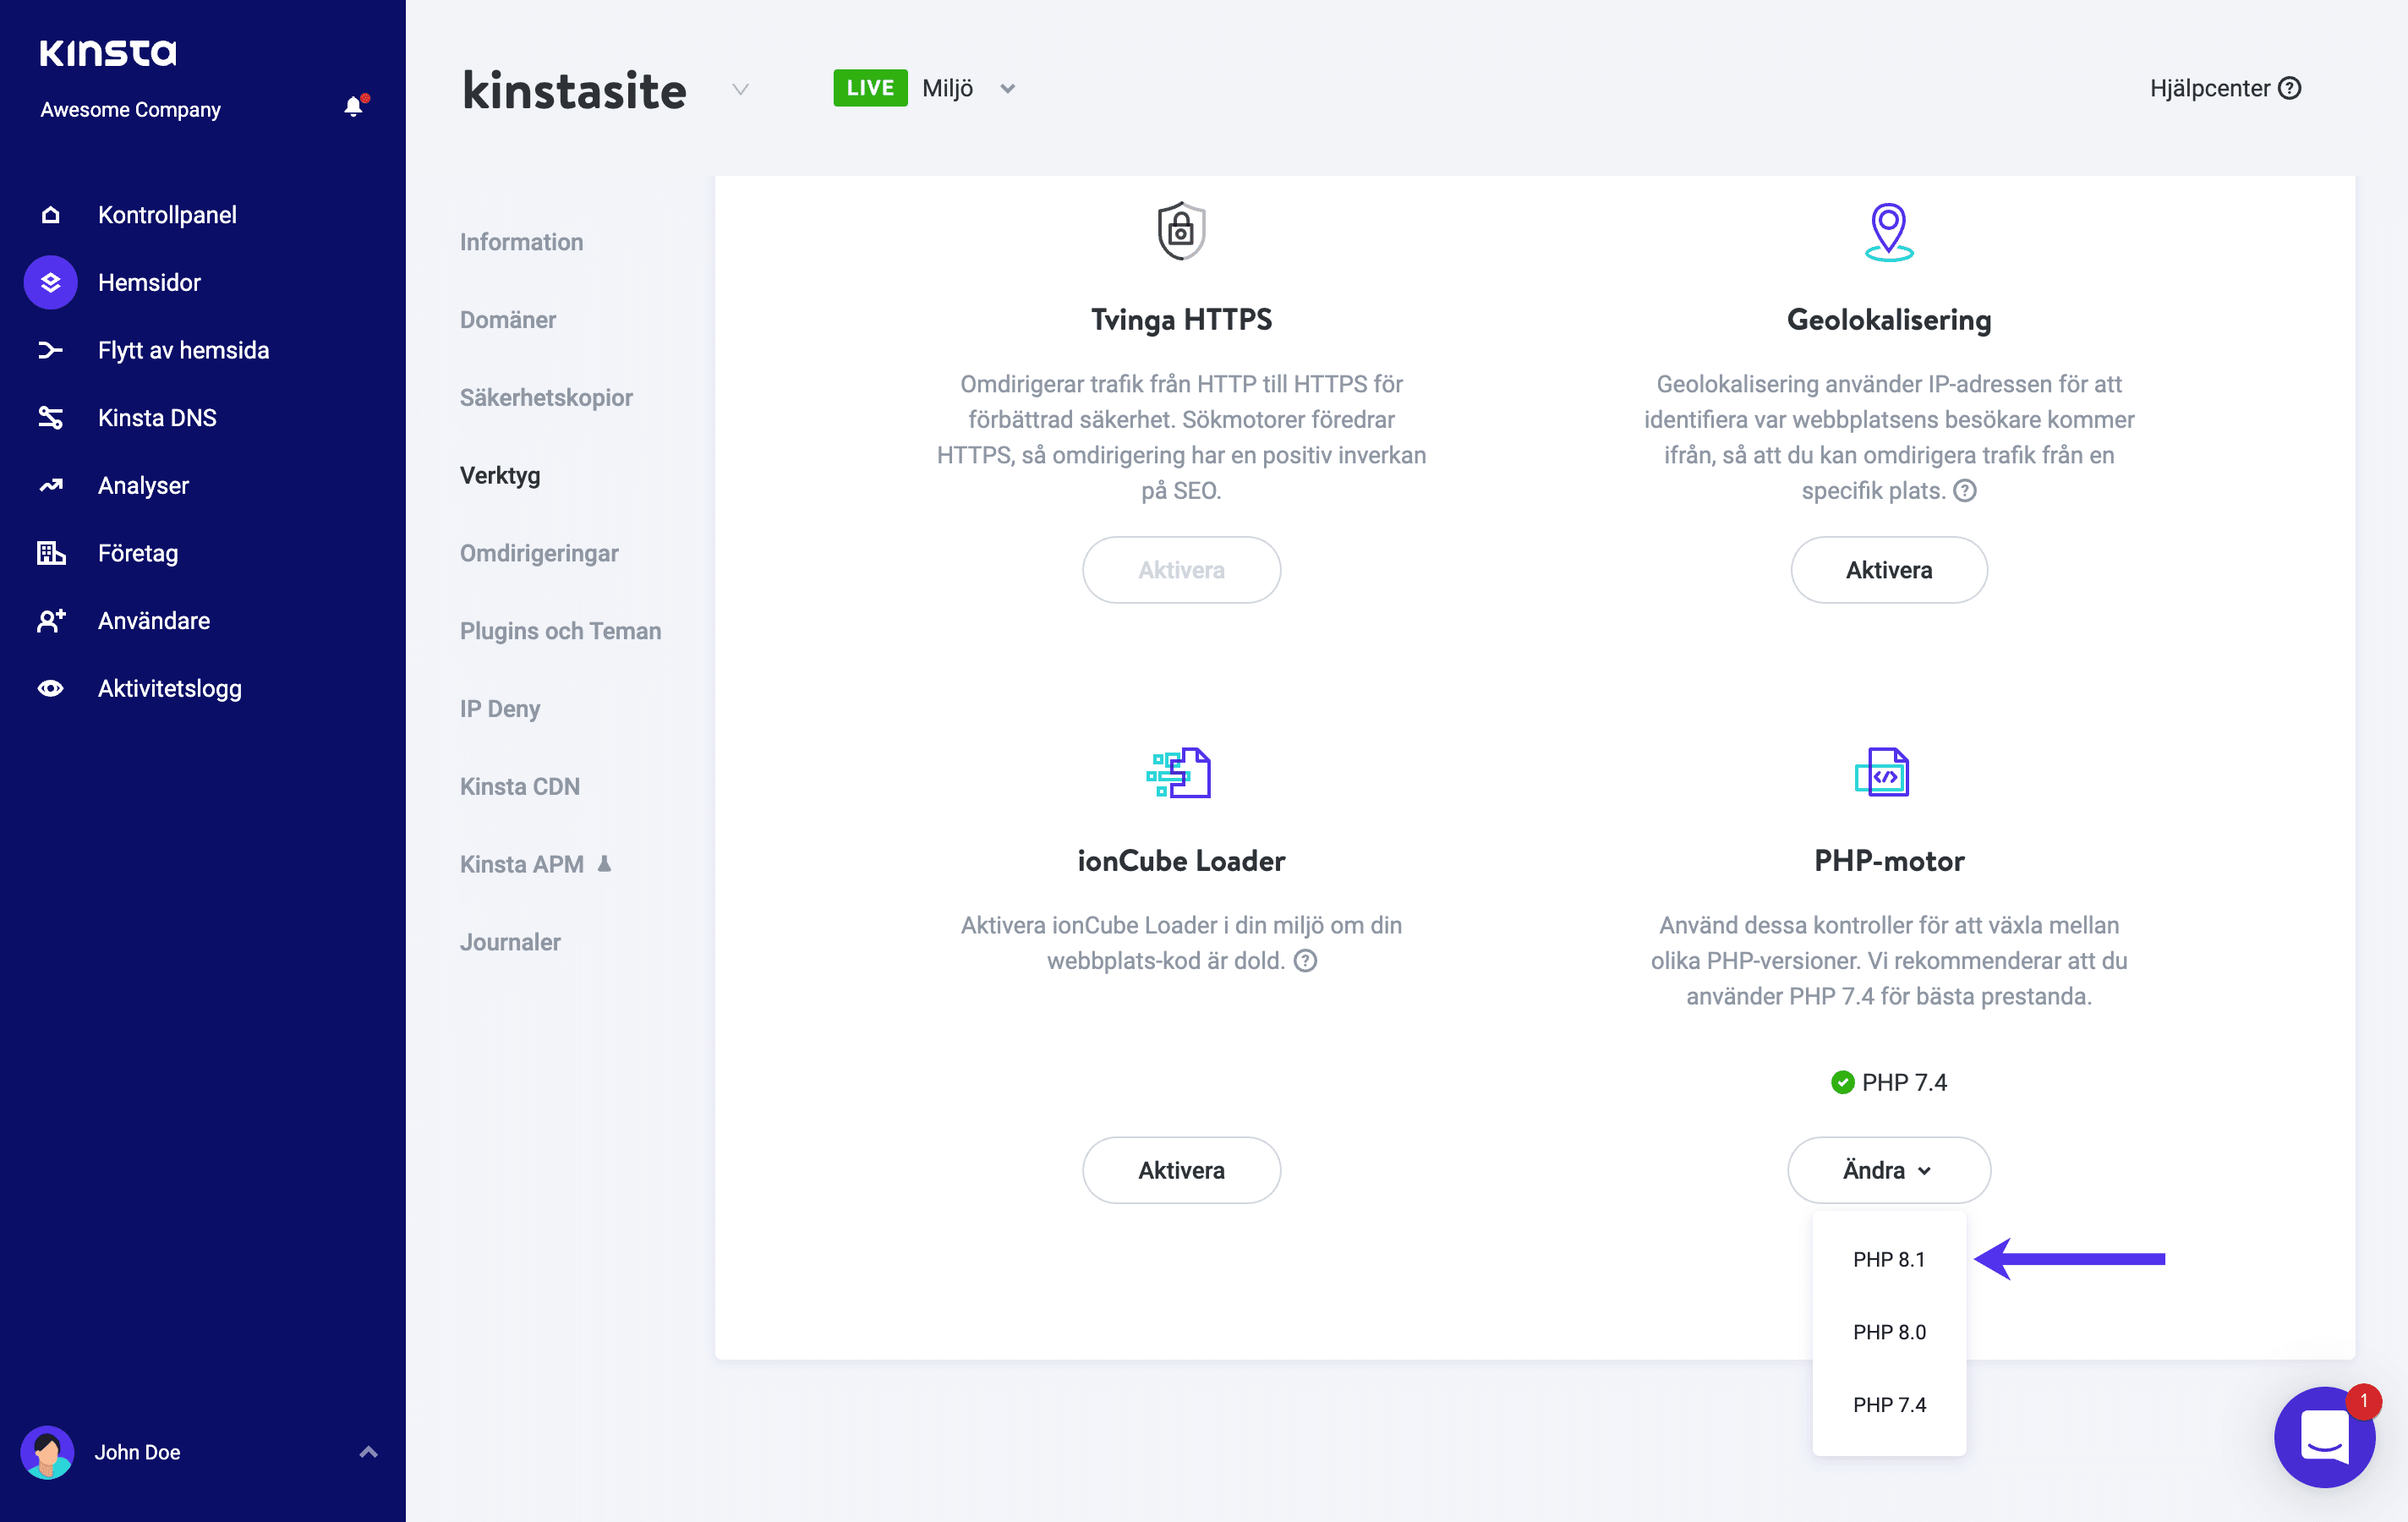This screenshot has width=2408, height=1522.
Task: Open the Domäner tab
Action: pyautogui.click(x=507, y=320)
